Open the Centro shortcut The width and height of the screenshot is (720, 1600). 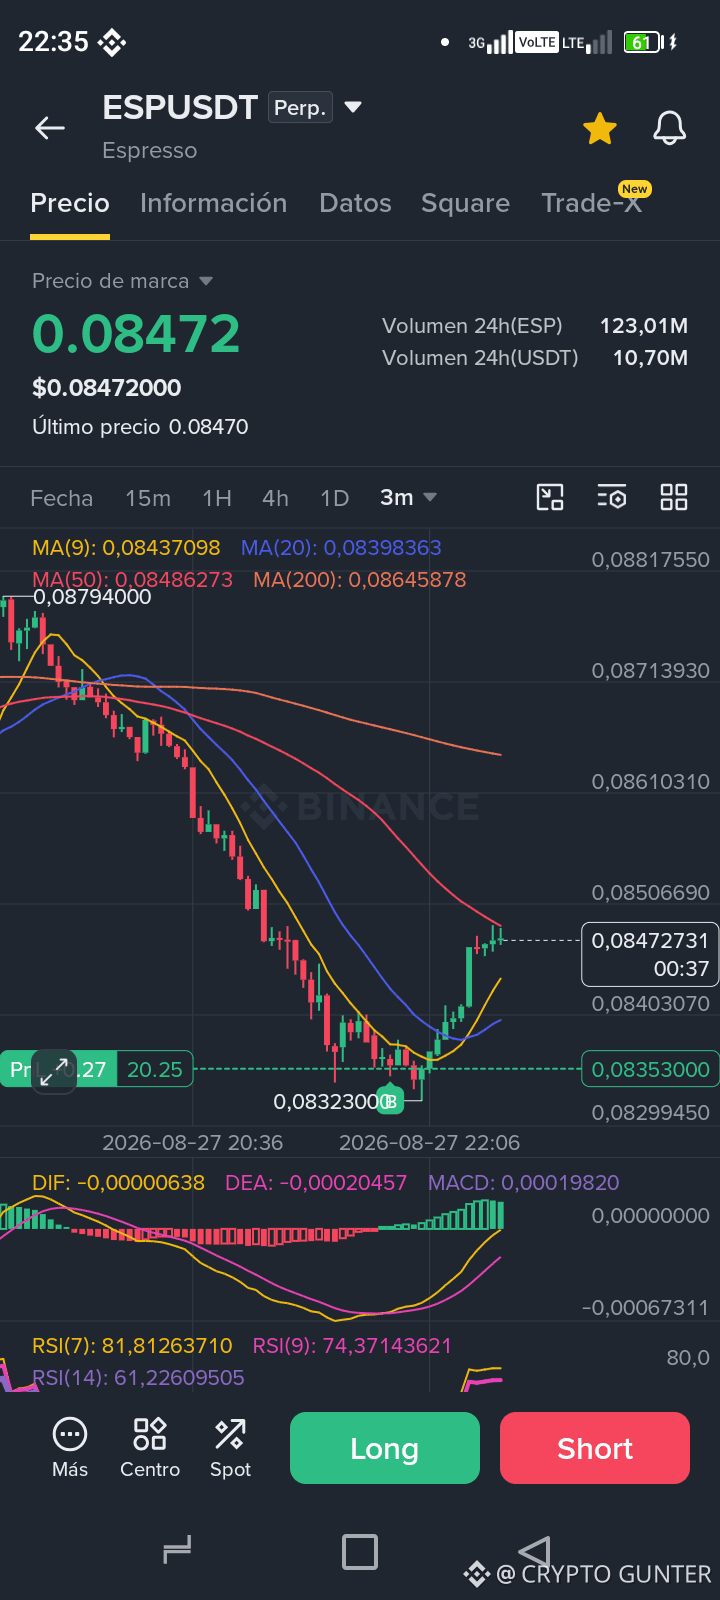(x=150, y=1447)
